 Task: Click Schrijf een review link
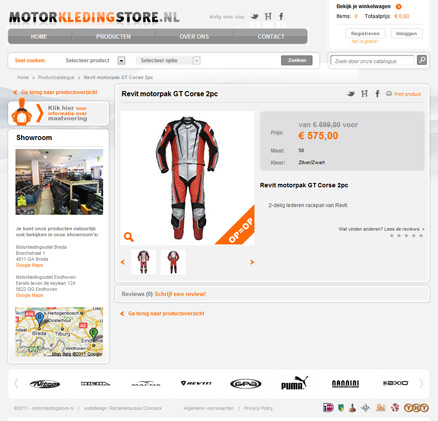[180, 294]
